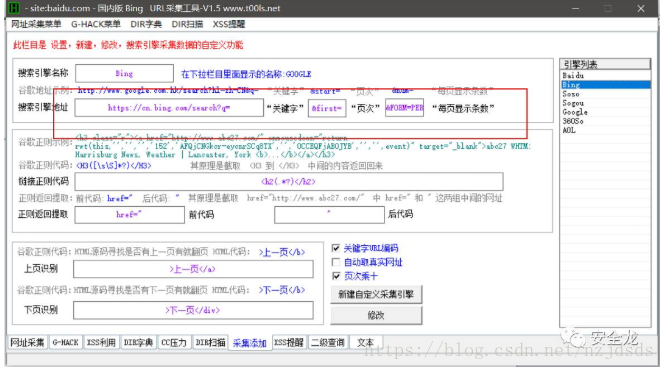Click the application icon in title bar
Screen dimensions: 665x370
[14, 8]
